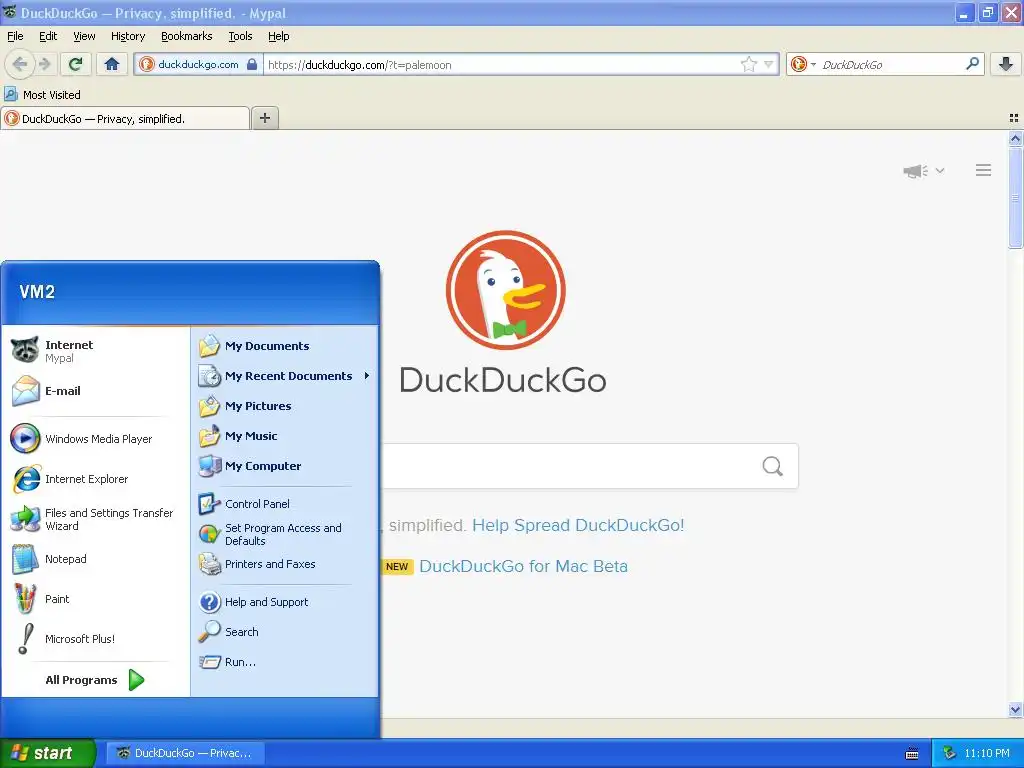The height and width of the screenshot is (768, 1024).
Task: Click the taskbar keyboard tray icon
Action: pos(912,754)
